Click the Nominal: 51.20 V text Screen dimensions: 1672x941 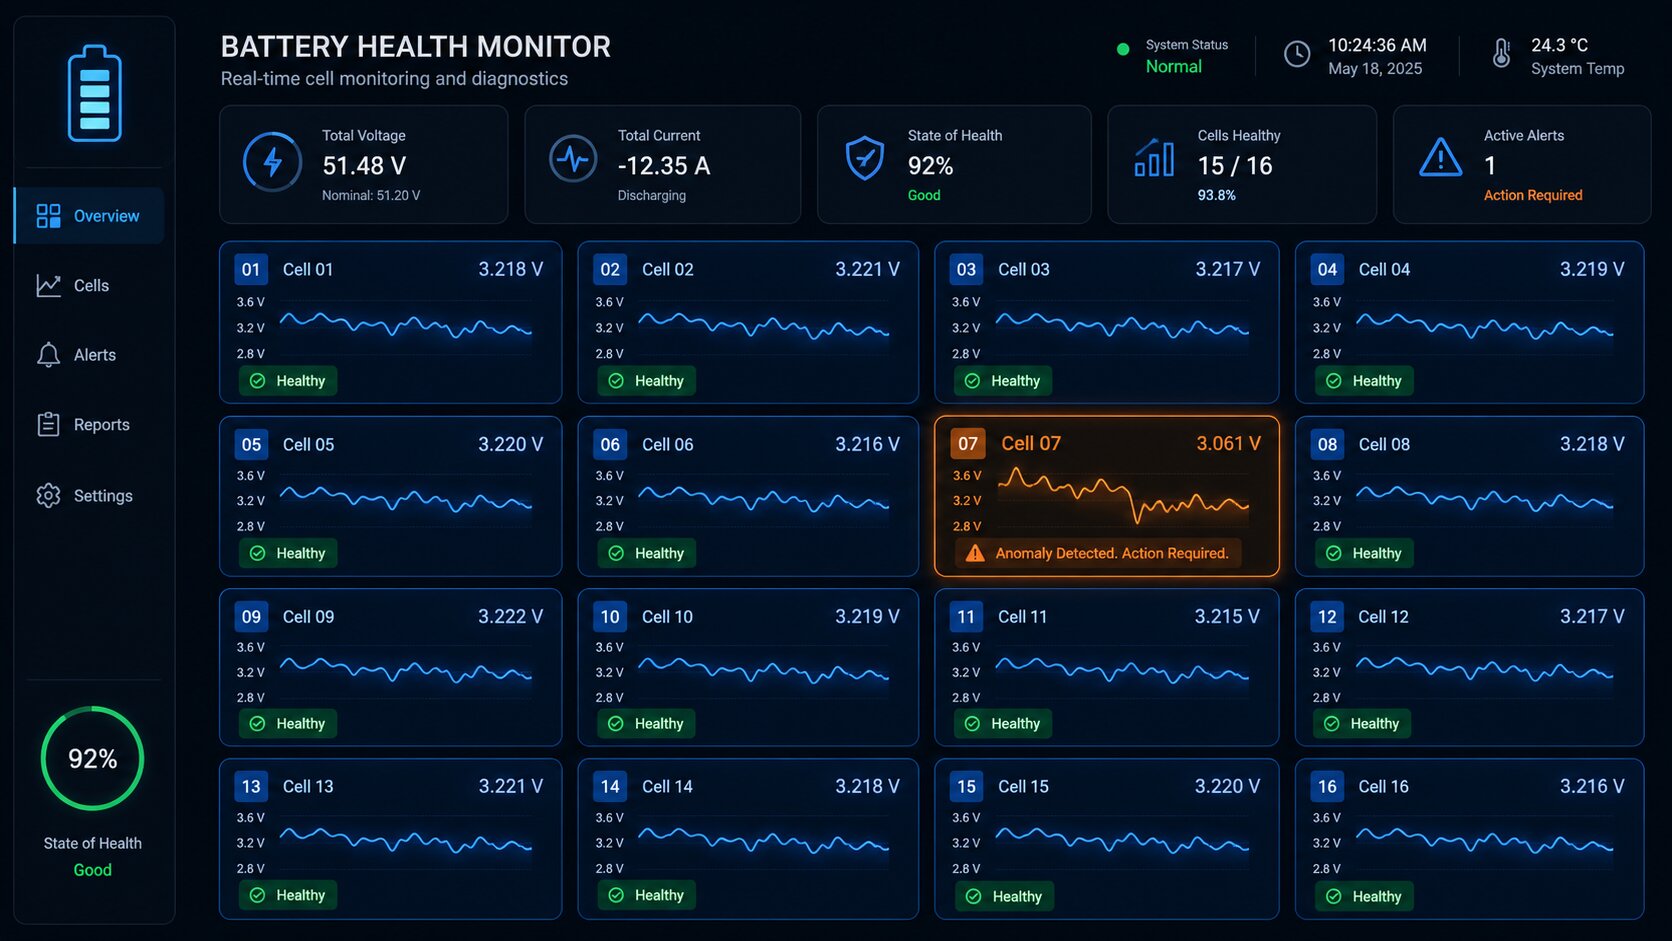(x=371, y=195)
